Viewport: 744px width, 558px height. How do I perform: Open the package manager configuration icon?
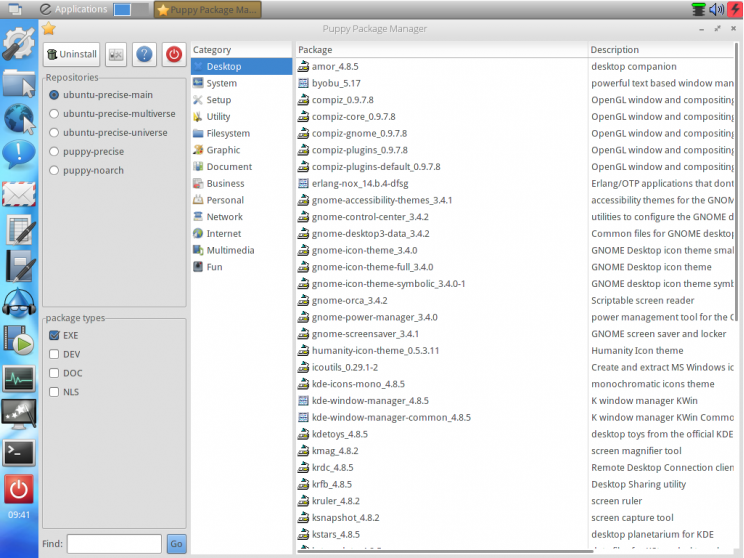click(116, 55)
